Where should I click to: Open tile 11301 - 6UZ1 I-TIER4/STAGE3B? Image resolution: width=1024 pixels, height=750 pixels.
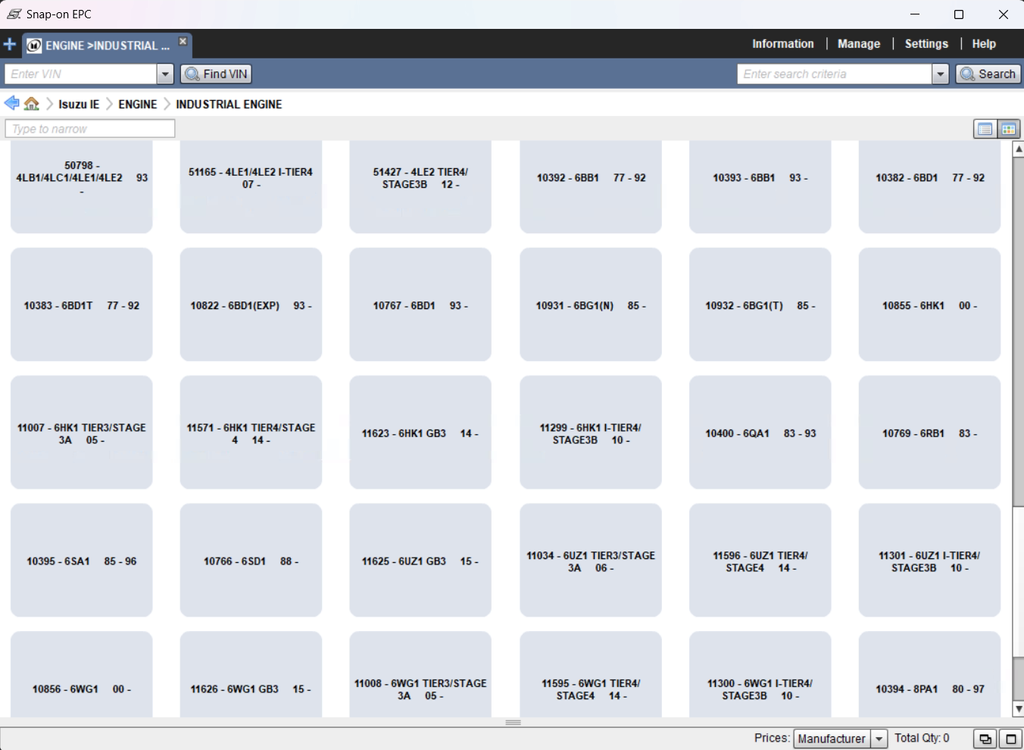click(930, 561)
